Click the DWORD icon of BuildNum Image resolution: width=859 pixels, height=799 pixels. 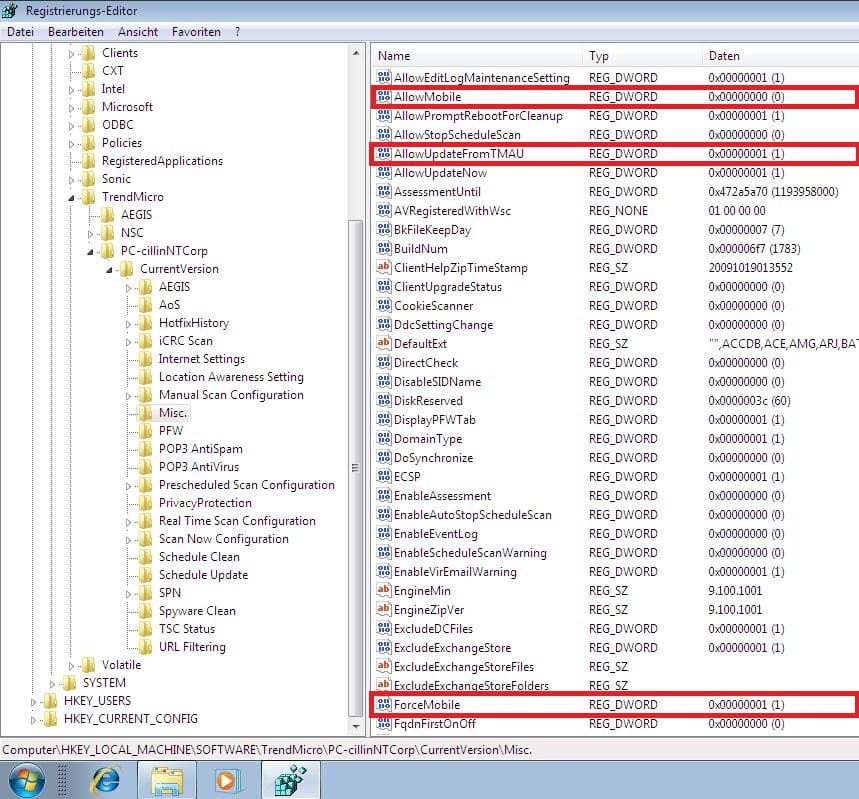click(x=384, y=248)
